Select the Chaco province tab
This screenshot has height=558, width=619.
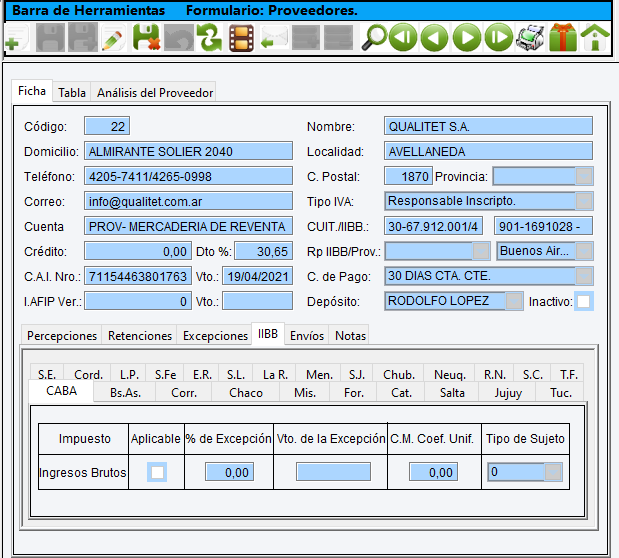pos(246,393)
